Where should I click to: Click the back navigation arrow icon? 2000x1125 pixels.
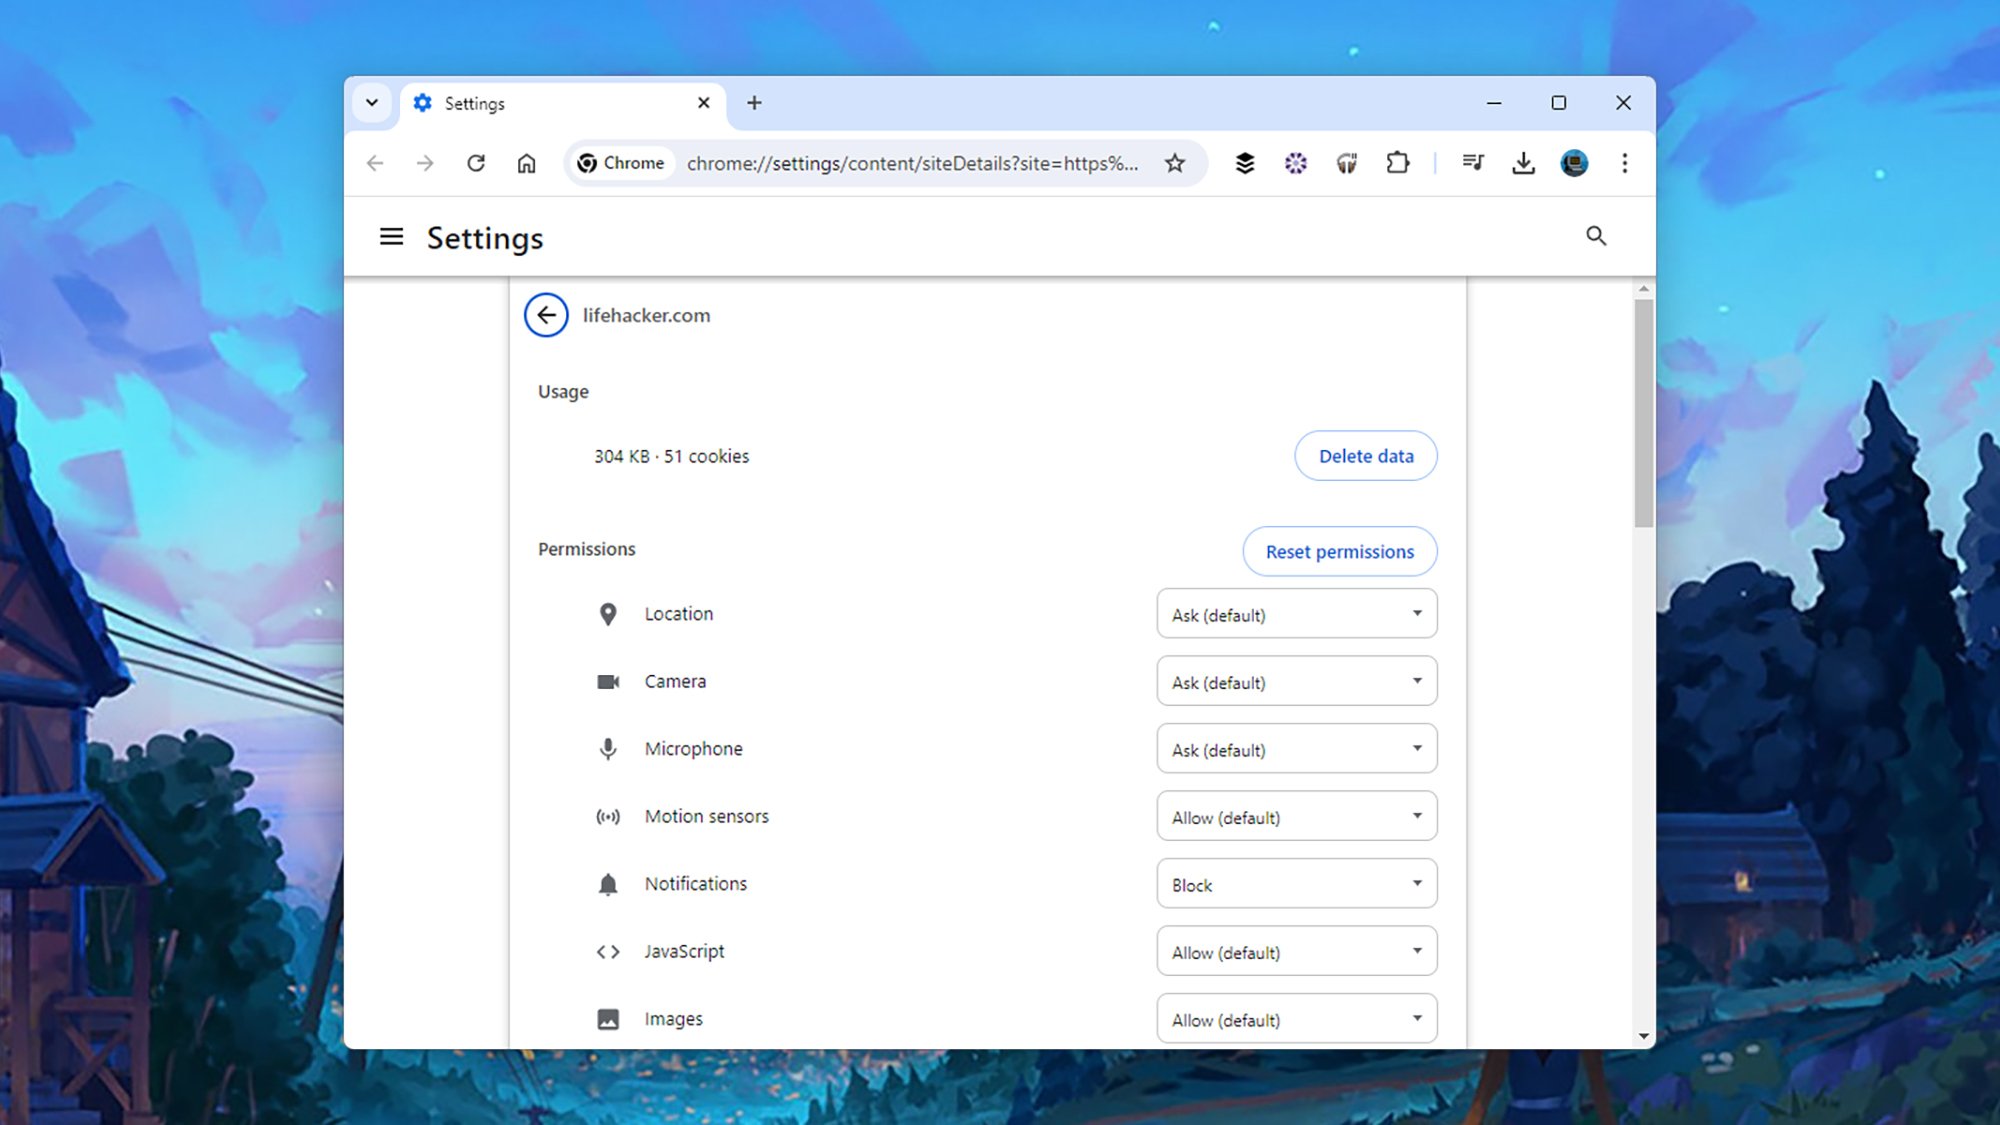click(x=547, y=315)
